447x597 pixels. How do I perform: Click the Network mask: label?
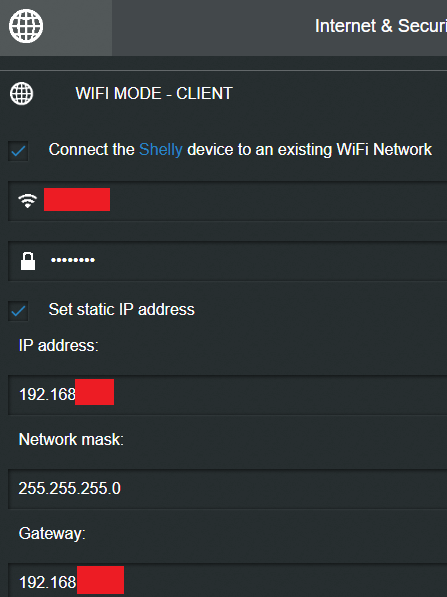71,439
